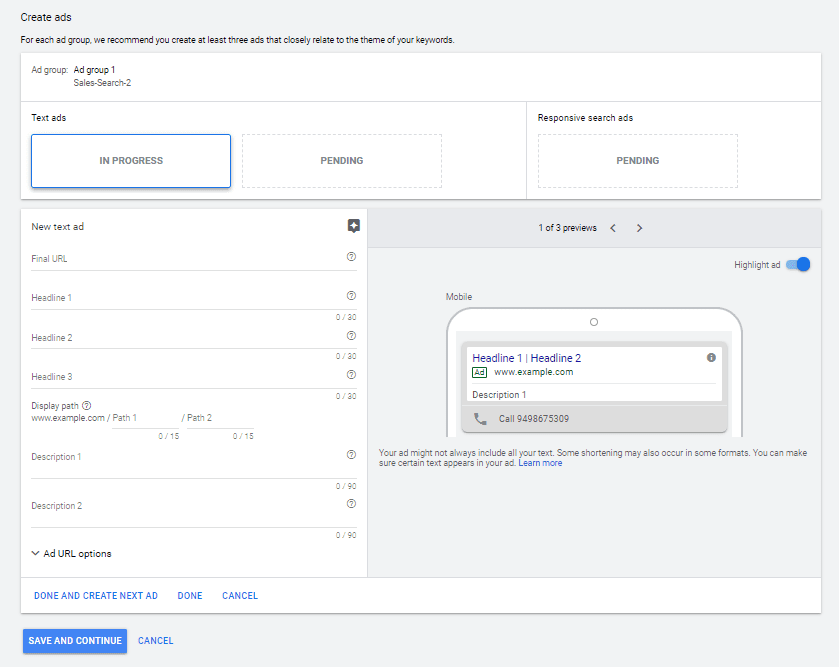Show previous ad preview arrow

pyautogui.click(x=613, y=228)
